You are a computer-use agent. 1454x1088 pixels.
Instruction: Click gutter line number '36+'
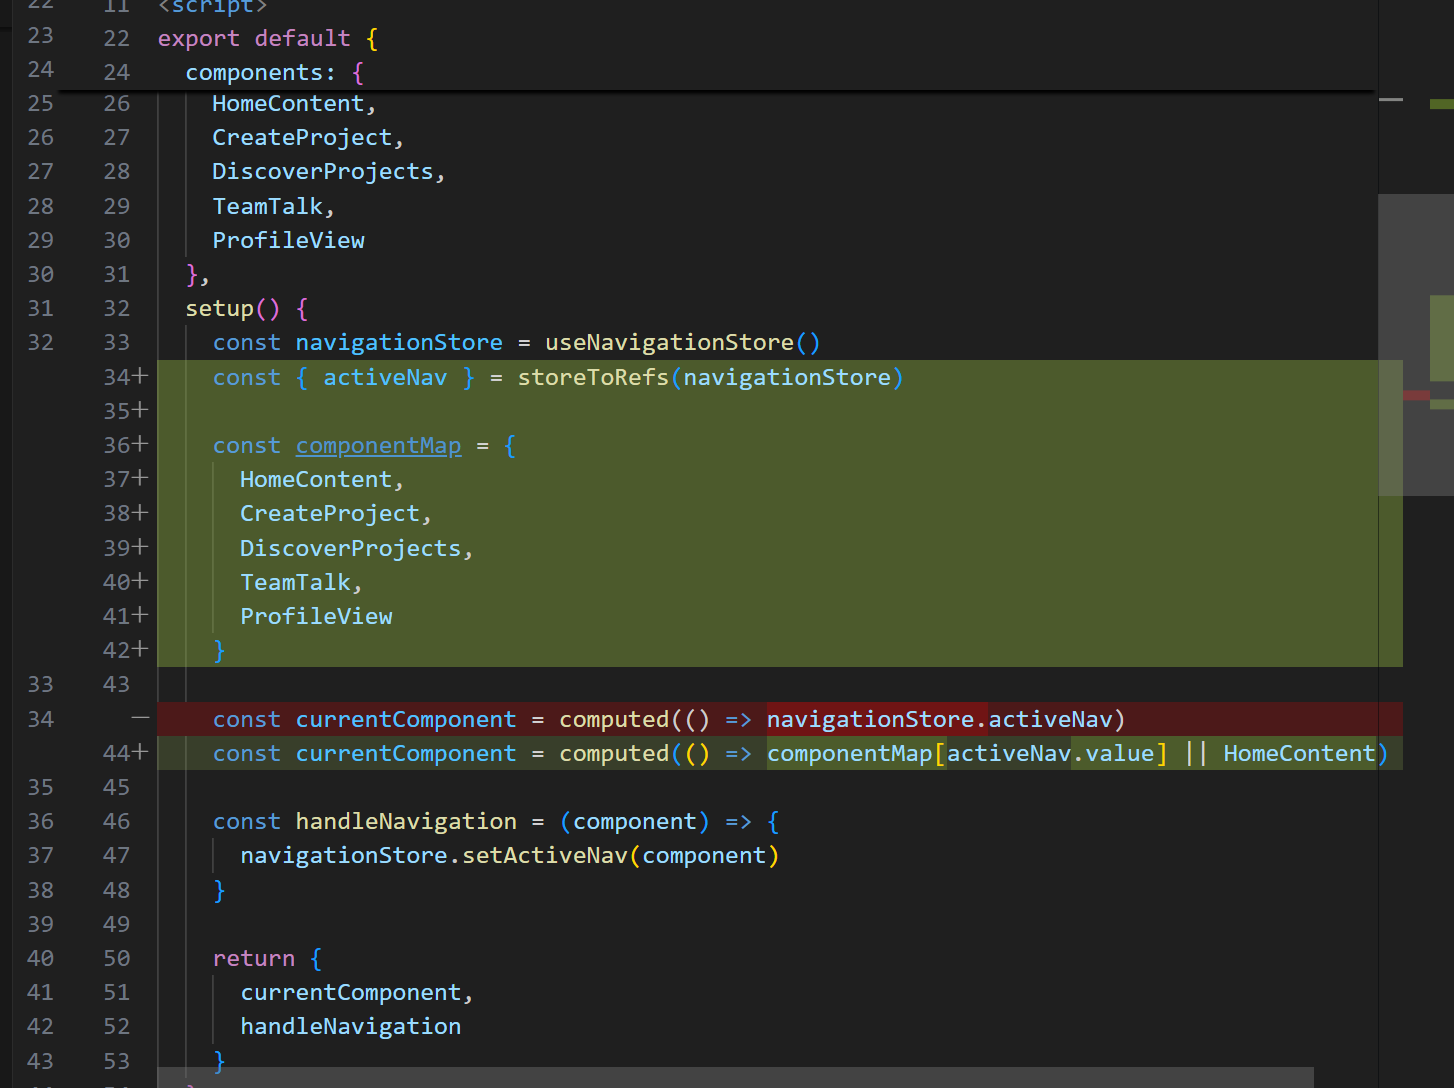126,445
